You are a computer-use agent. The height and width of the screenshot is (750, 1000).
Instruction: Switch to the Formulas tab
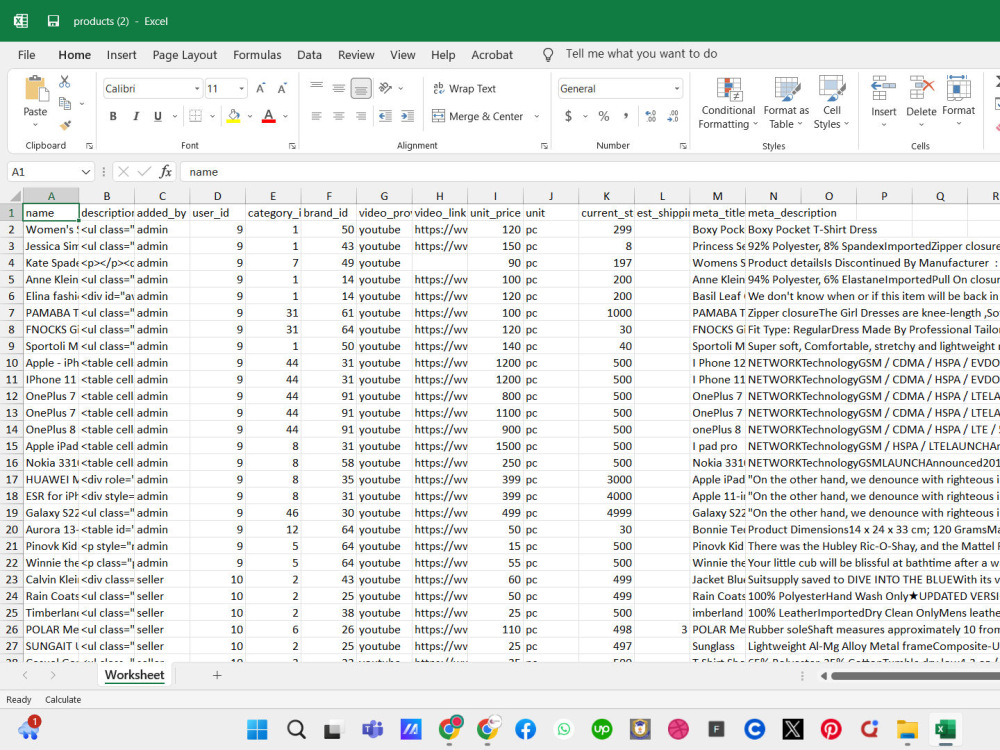[x=257, y=55]
